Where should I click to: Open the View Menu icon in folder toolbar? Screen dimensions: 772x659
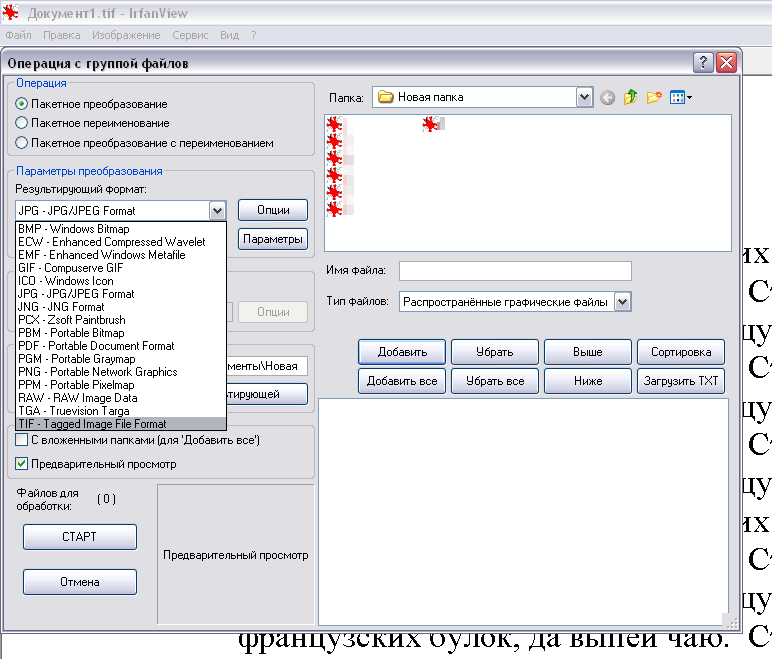click(x=680, y=98)
